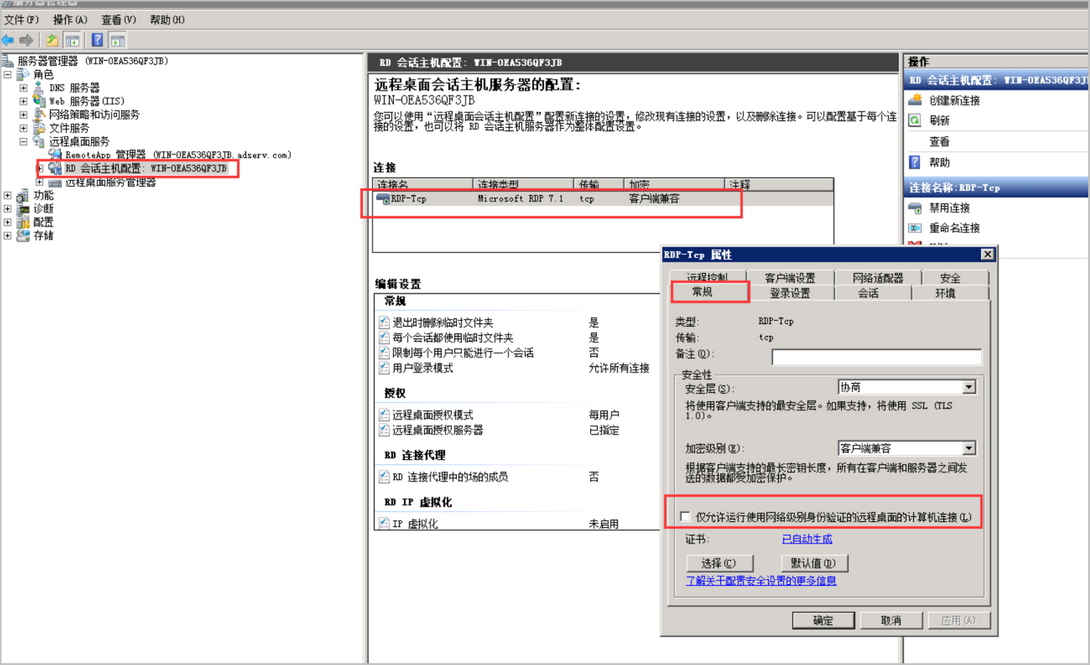Expand the 诊断 tree node
This screenshot has width=1090, height=665.
[x=8, y=208]
